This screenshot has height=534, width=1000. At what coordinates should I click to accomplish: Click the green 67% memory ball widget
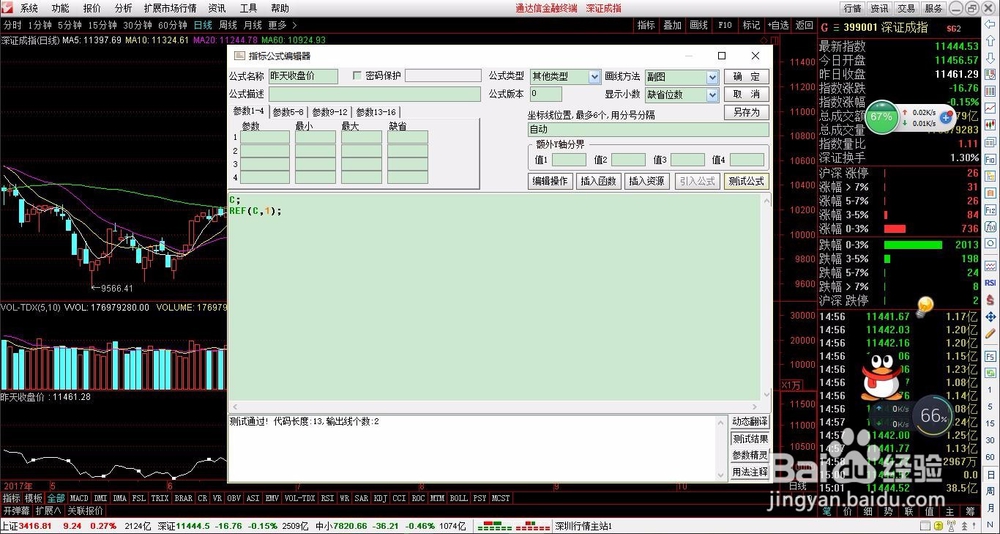tap(881, 117)
